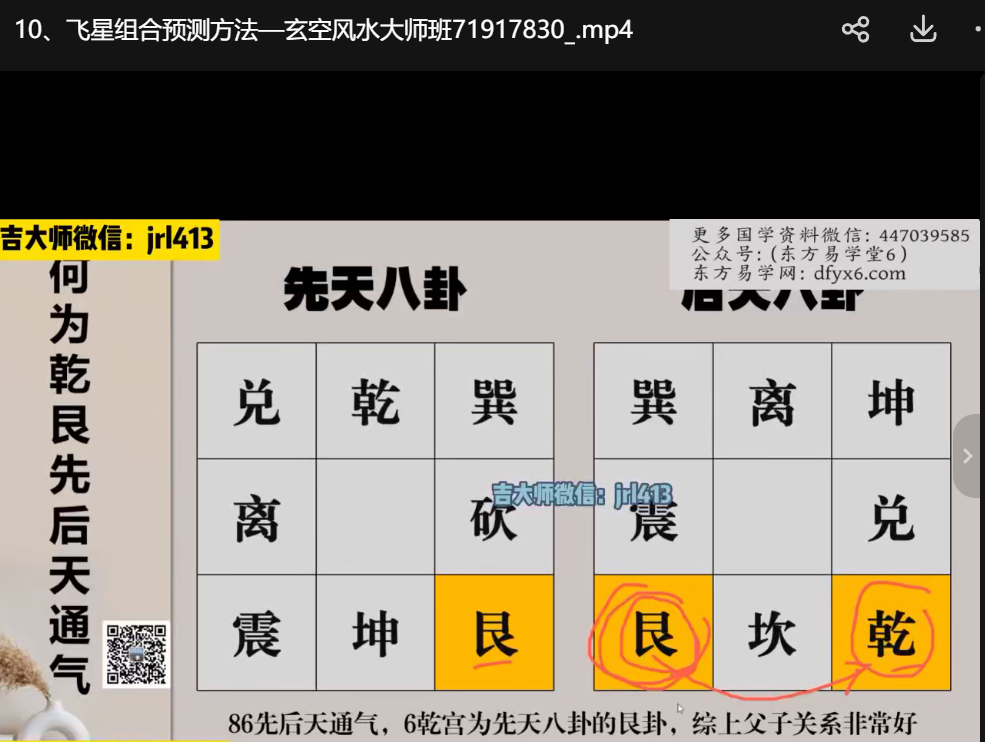The image size is (985, 742).
Task: Click the blue center watermark jrl413
Action: (582, 494)
